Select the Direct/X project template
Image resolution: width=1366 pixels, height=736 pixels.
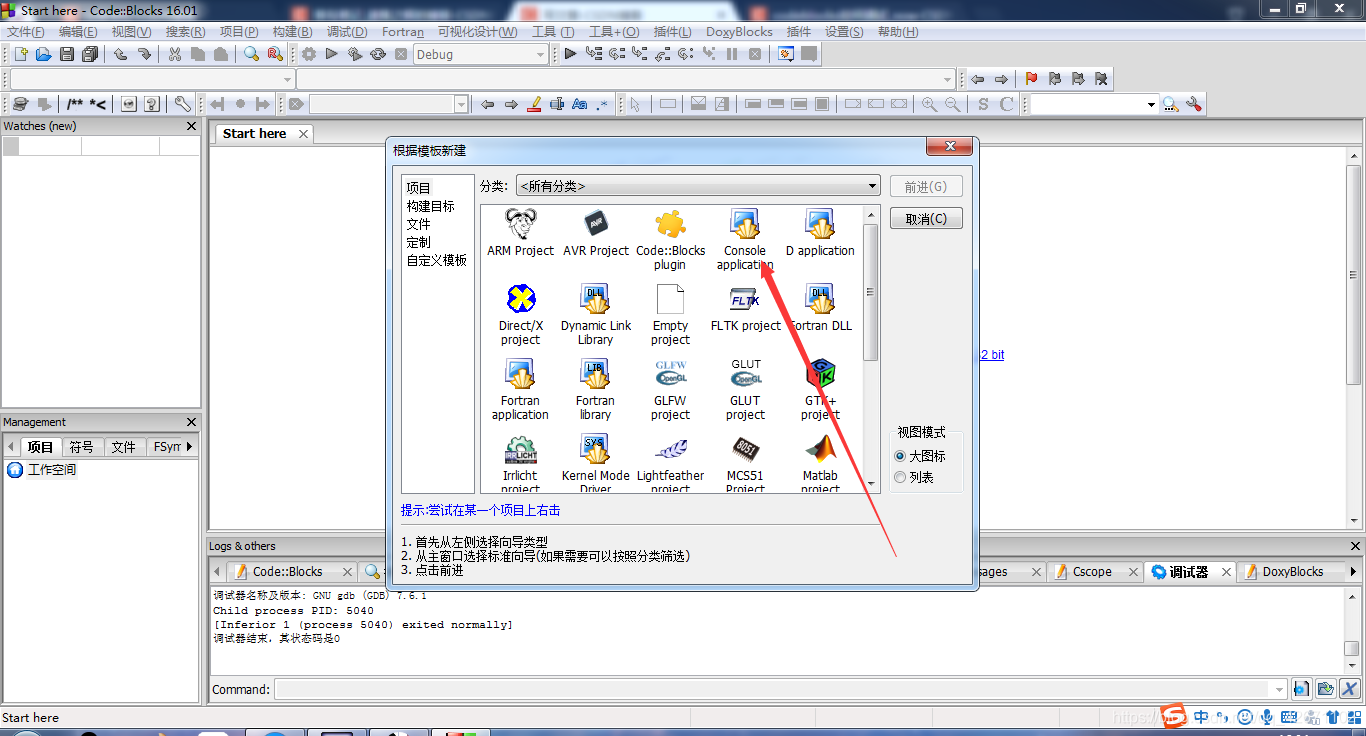tap(520, 315)
